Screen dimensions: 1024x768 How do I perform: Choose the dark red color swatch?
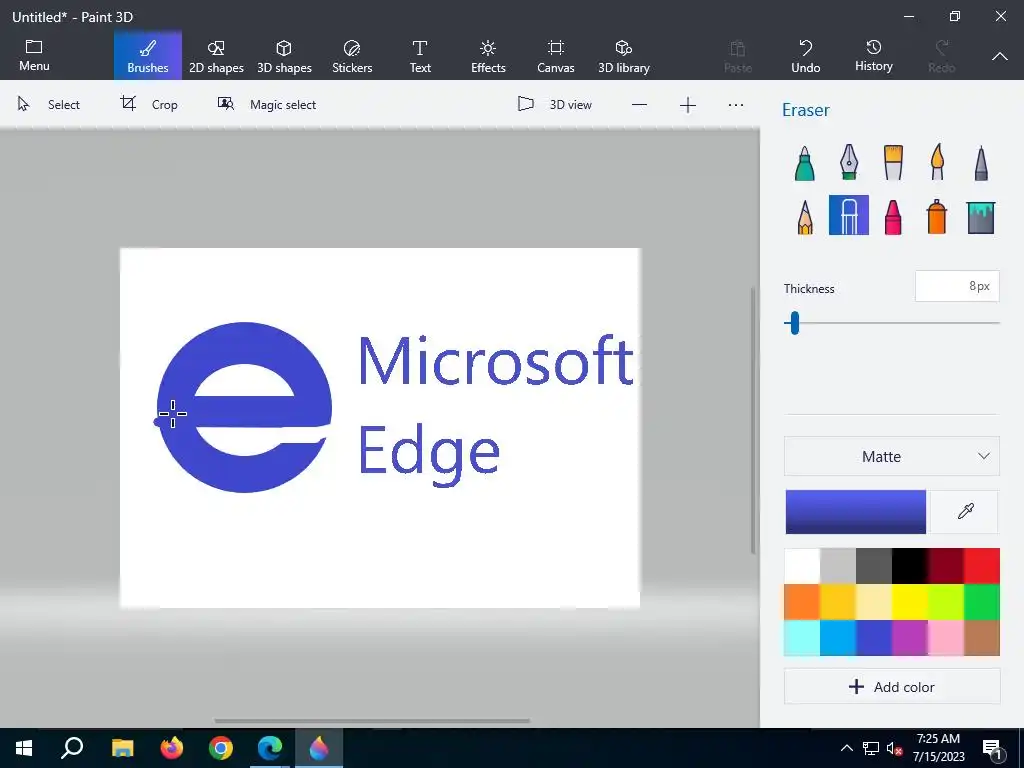[946, 566]
